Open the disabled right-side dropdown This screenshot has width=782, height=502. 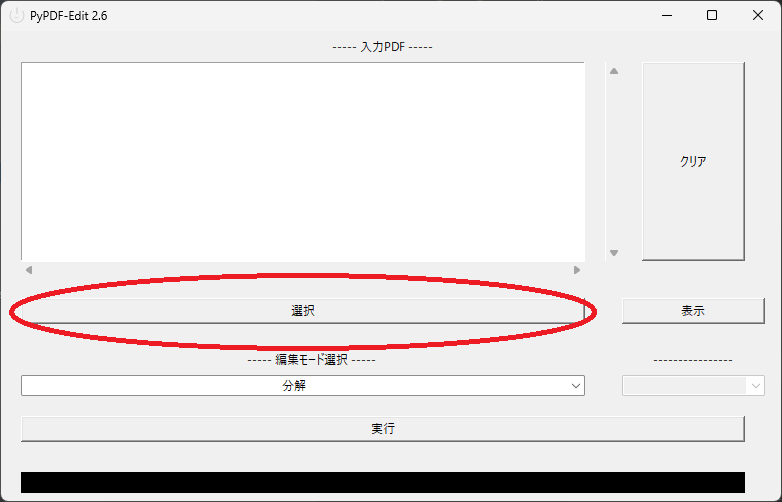(693, 386)
